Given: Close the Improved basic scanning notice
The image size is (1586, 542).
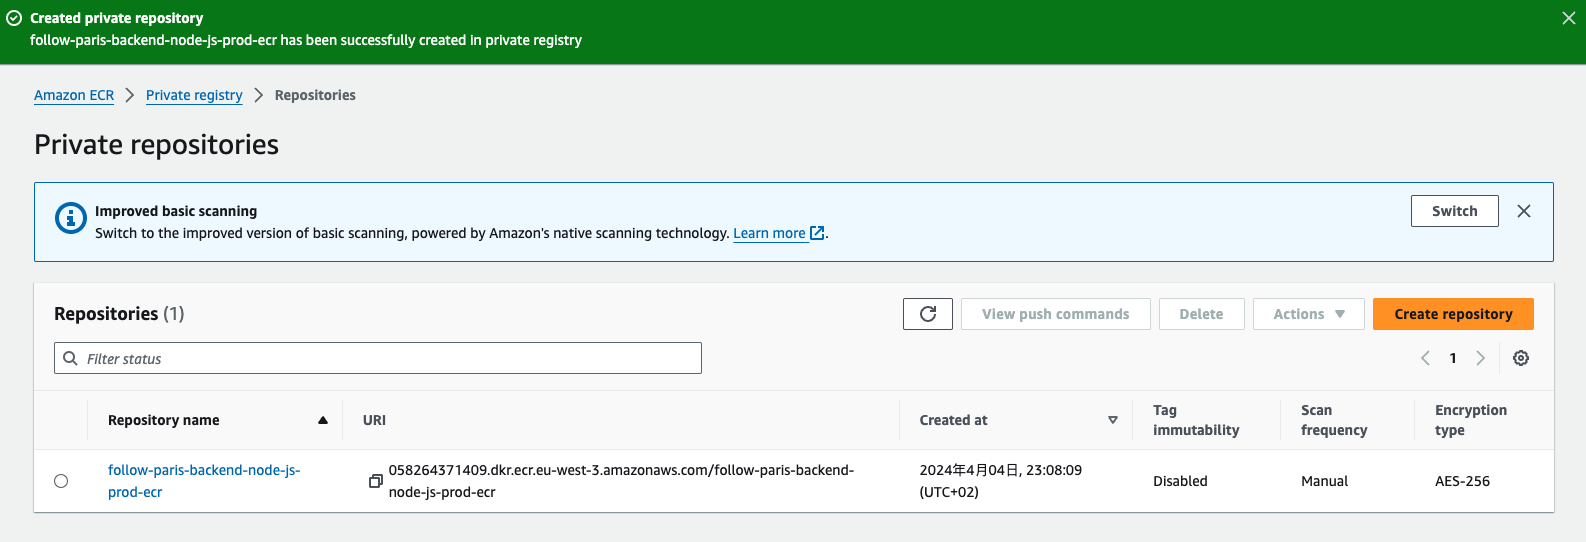Looking at the screenshot, I should coord(1524,211).
